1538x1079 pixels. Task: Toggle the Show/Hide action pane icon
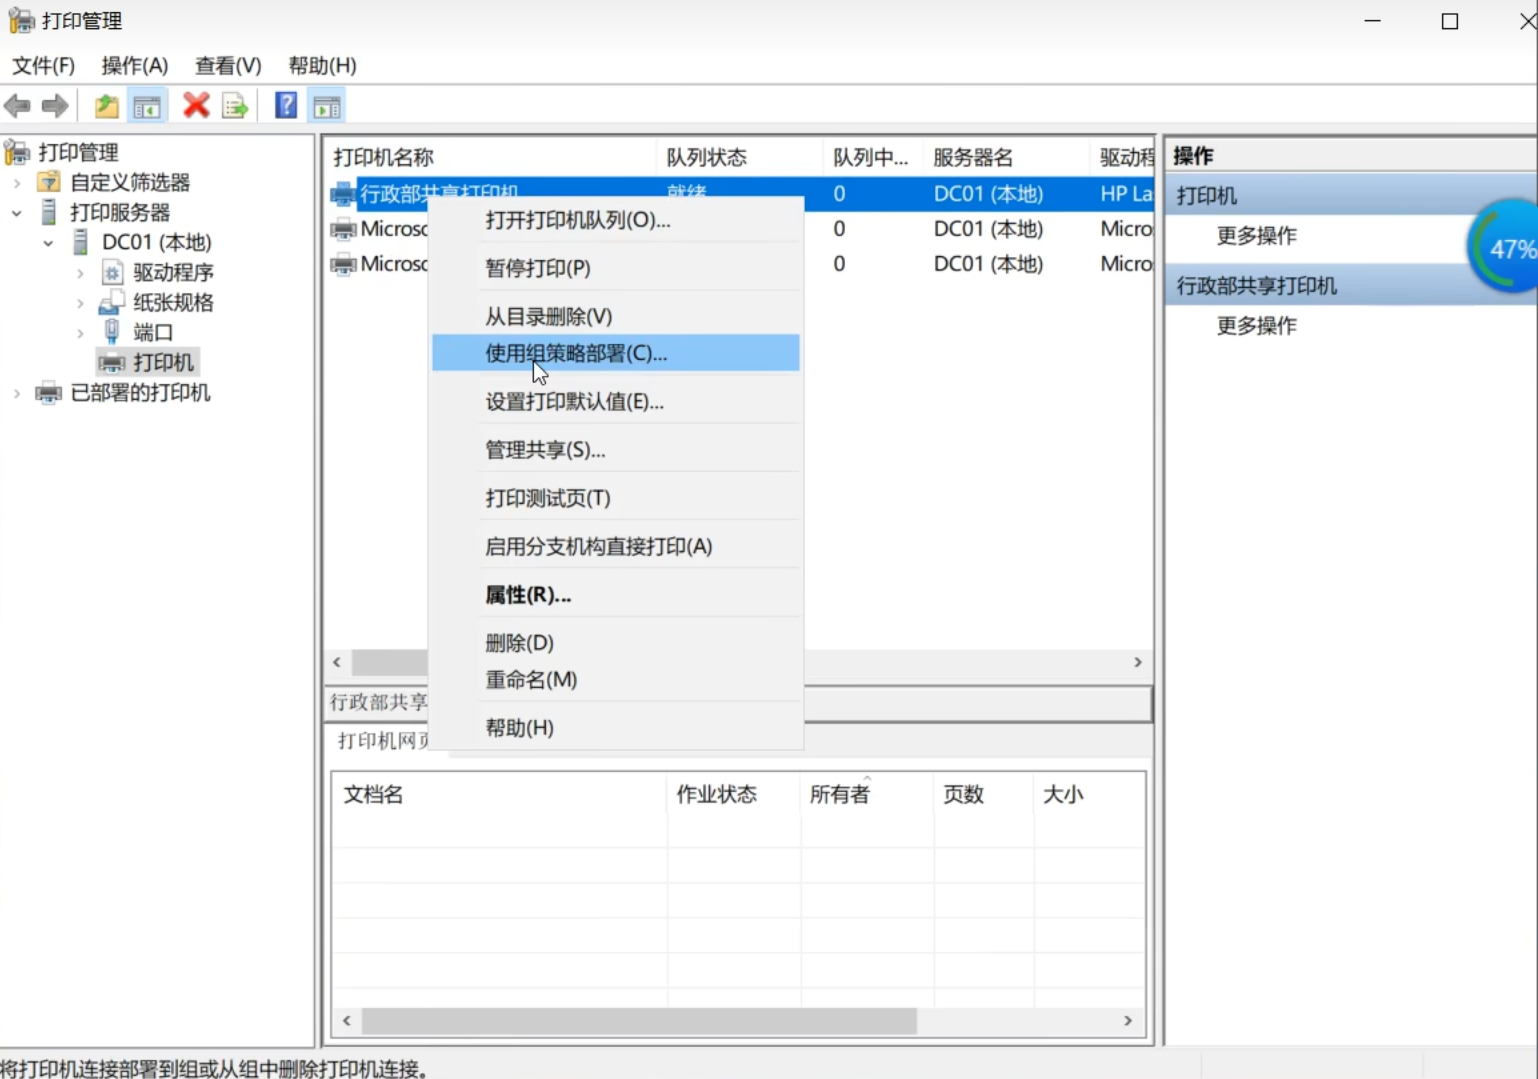(x=327, y=105)
